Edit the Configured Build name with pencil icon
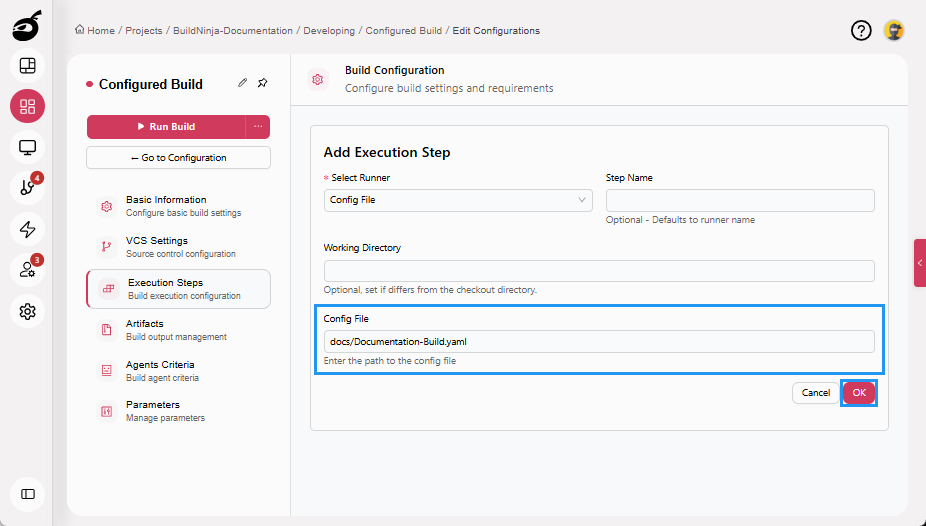 [x=242, y=83]
